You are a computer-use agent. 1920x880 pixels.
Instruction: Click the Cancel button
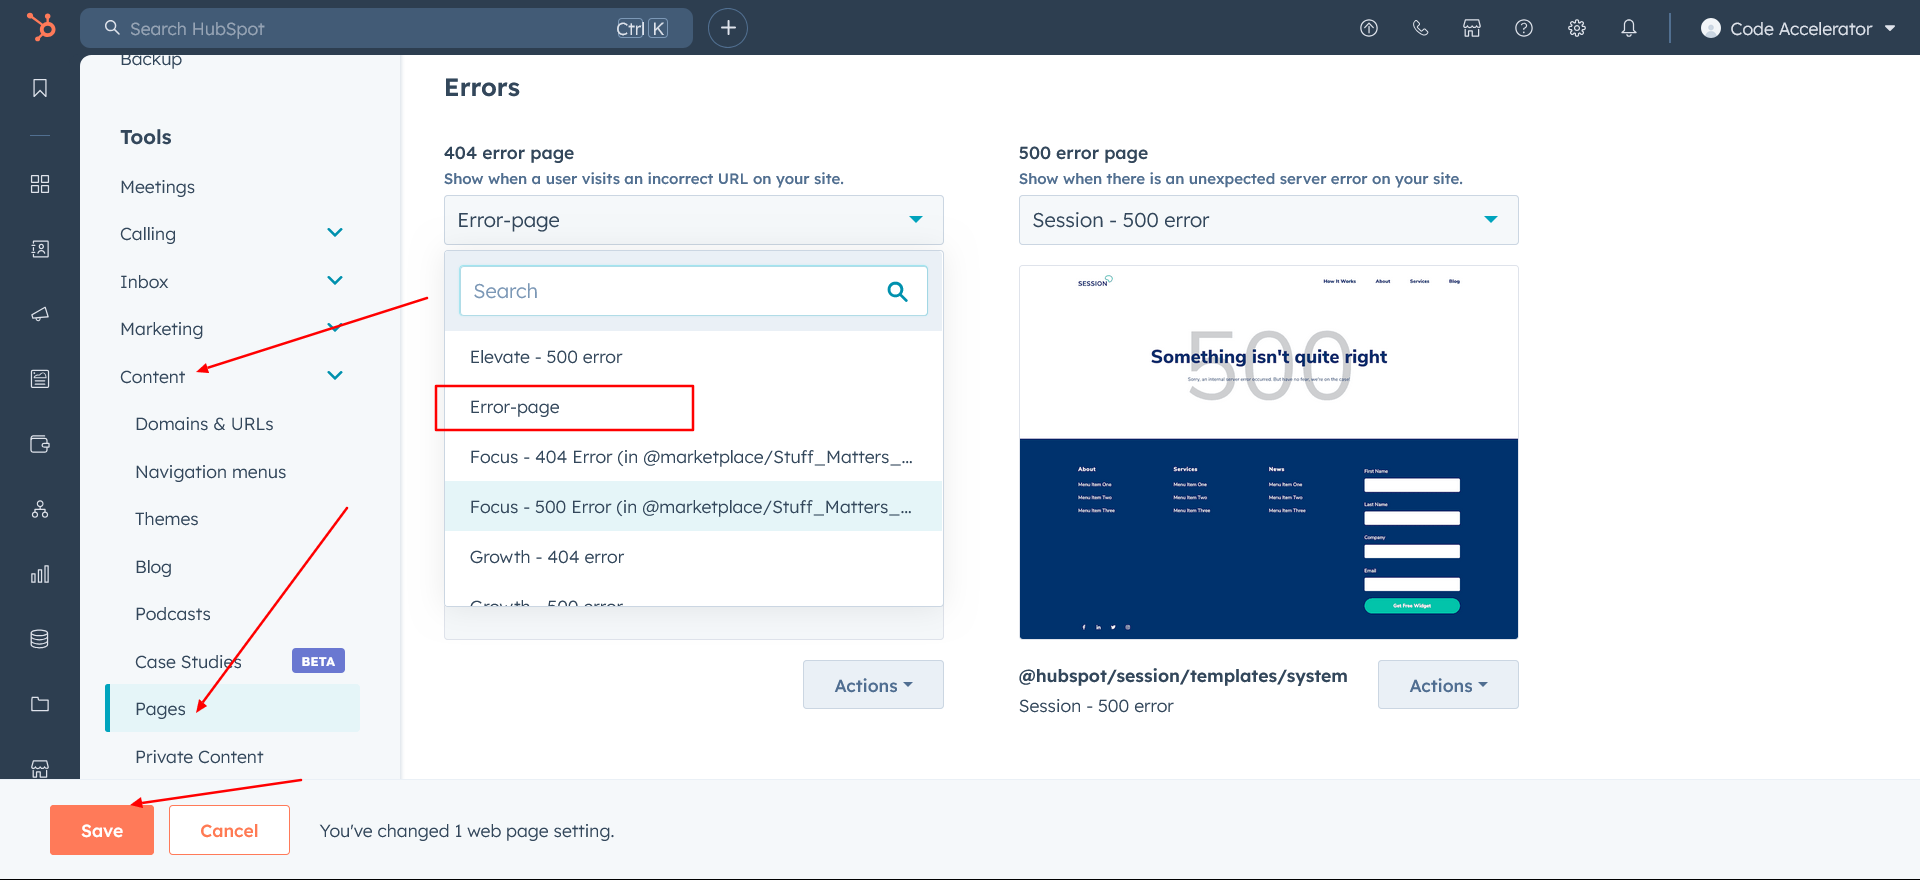229,830
